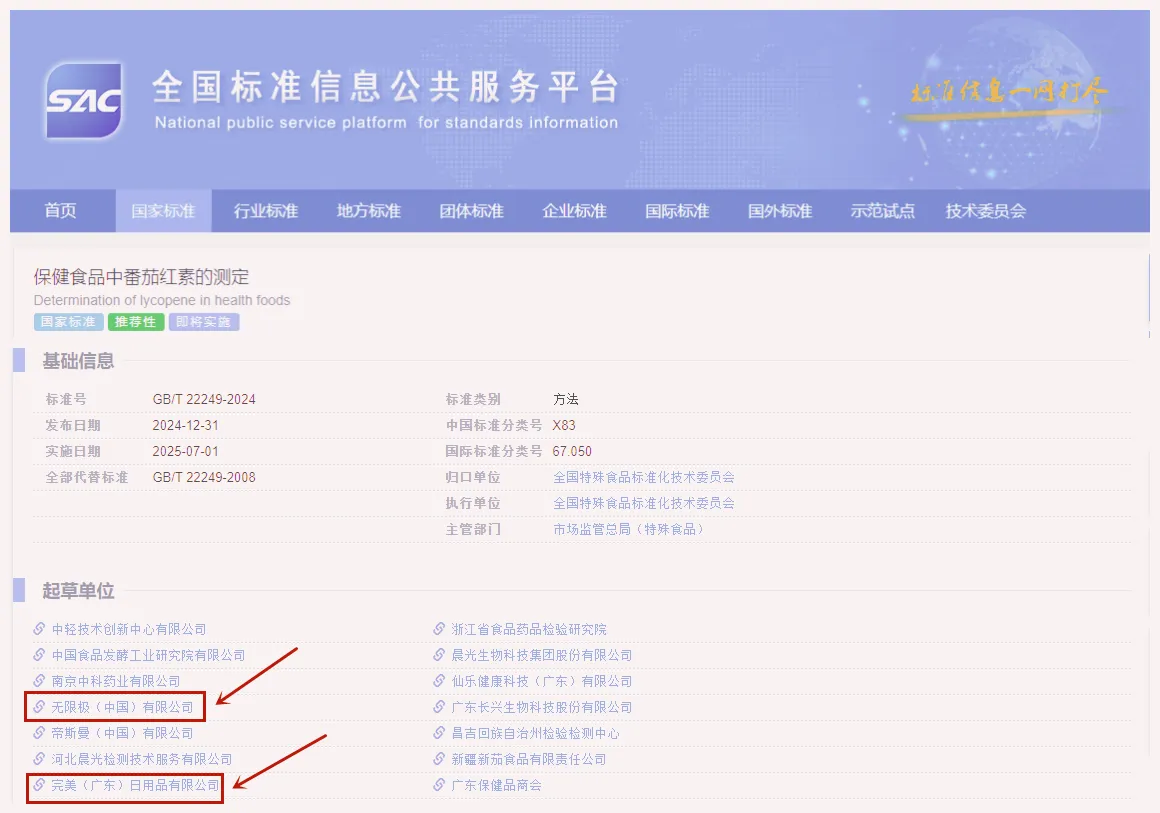1160x813 pixels.
Task: Click link icon beside 广东保健品商会
Action: [439, 785]
